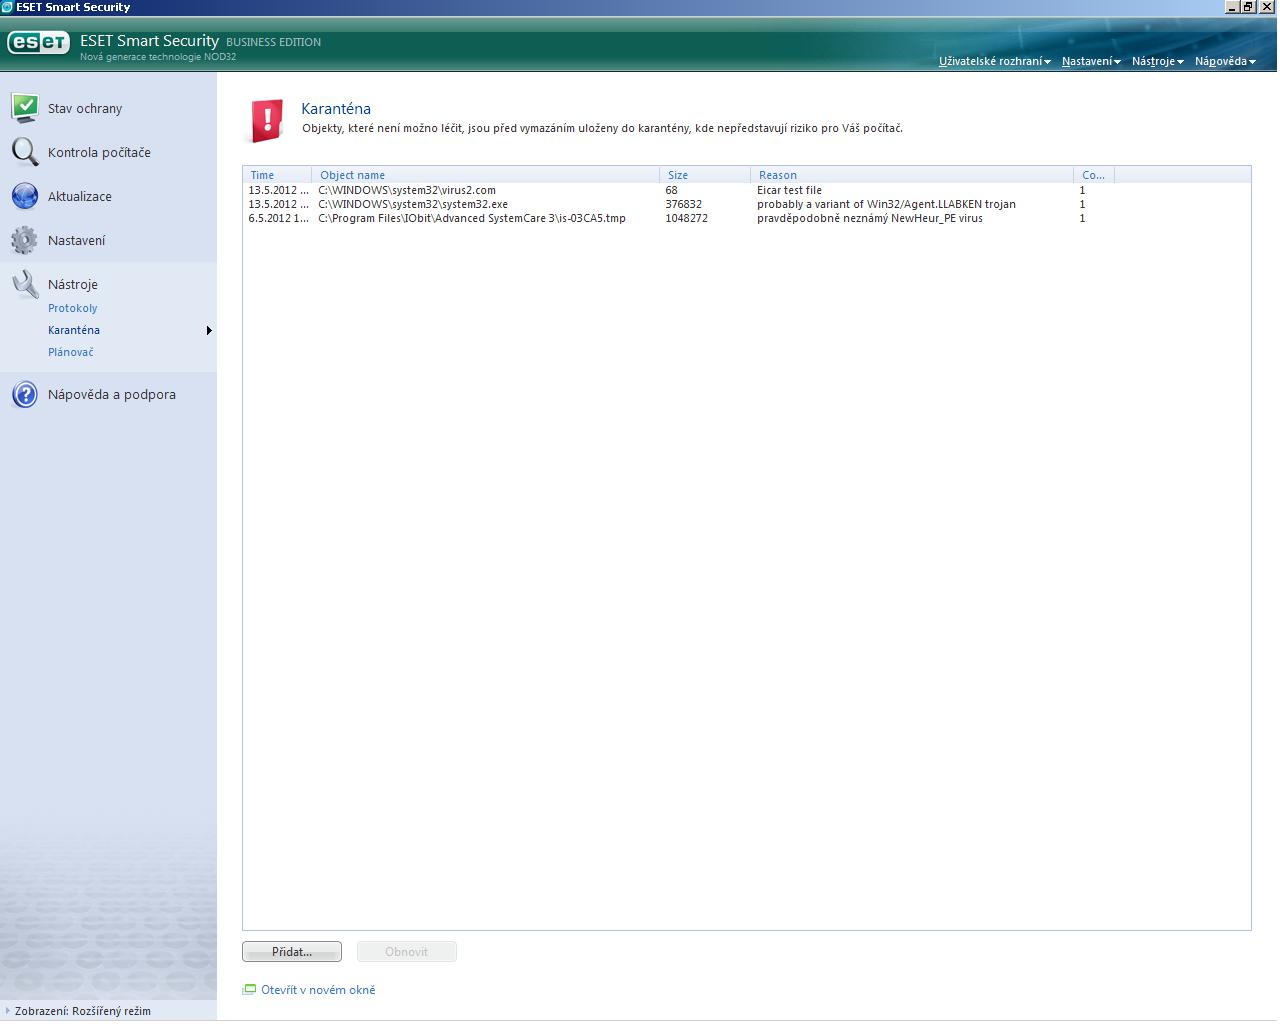Click the new window icon beside Otevřít link
This screenshot has width=1280, height=1024.
pyautogui.click(x=249, y=990)
